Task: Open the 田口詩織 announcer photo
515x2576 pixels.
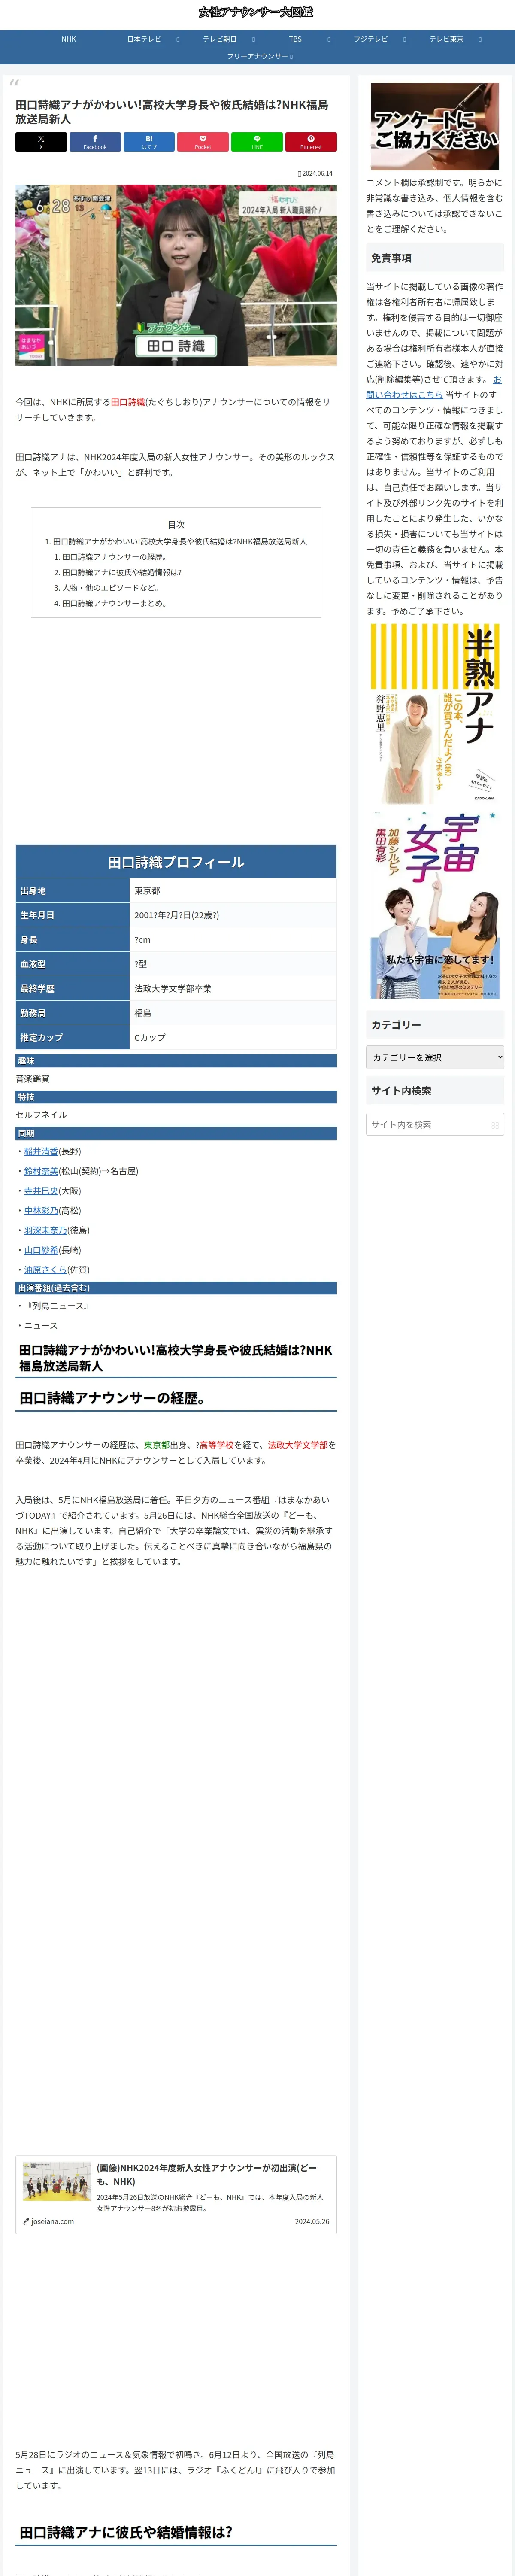Action: (176, 275)
